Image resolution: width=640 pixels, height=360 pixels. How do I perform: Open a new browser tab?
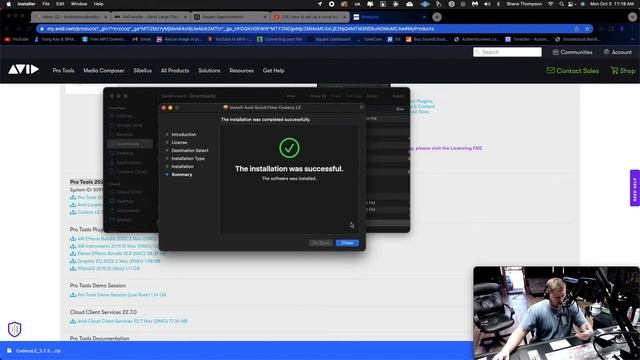[x=437, y=17]
